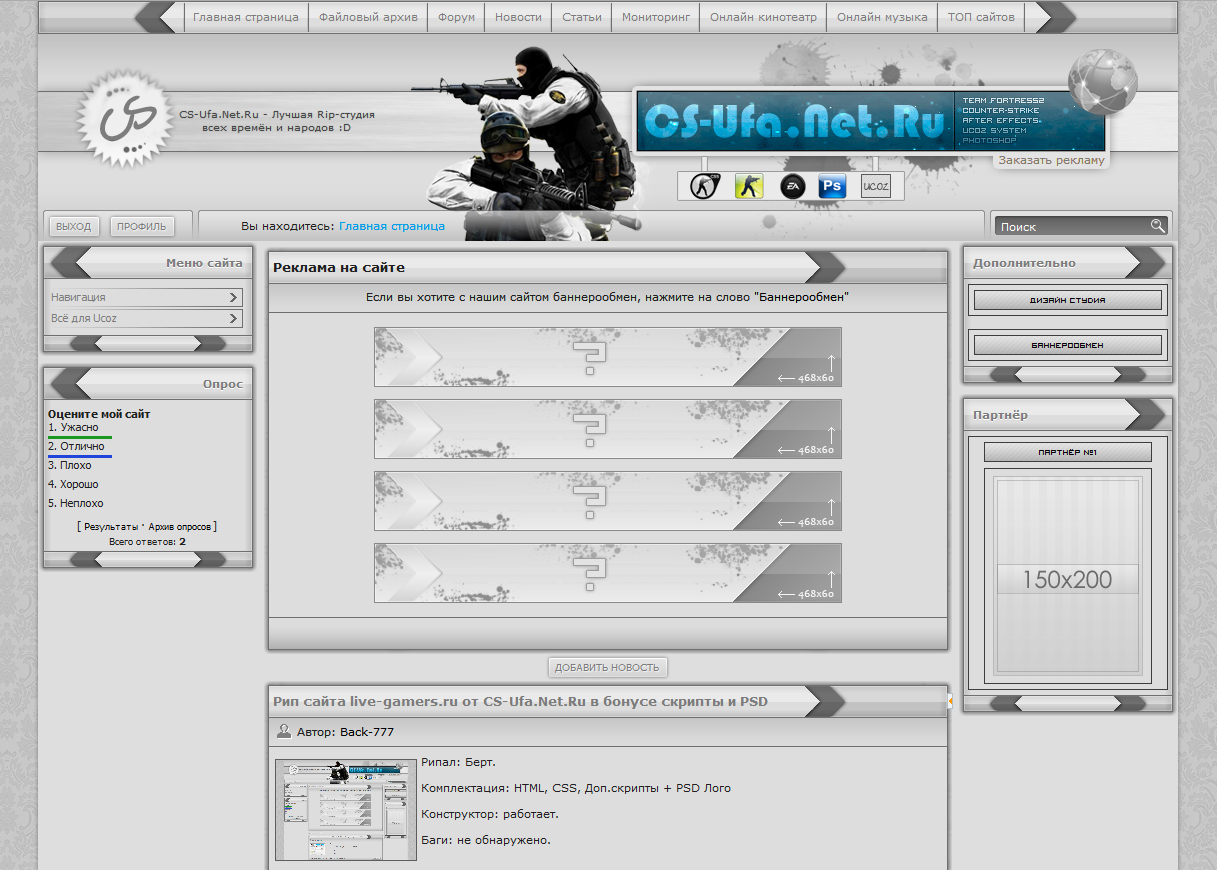Expand the Навигация menu arrow
Screen dimensions: 1217x870
click(x=233, y=297)
